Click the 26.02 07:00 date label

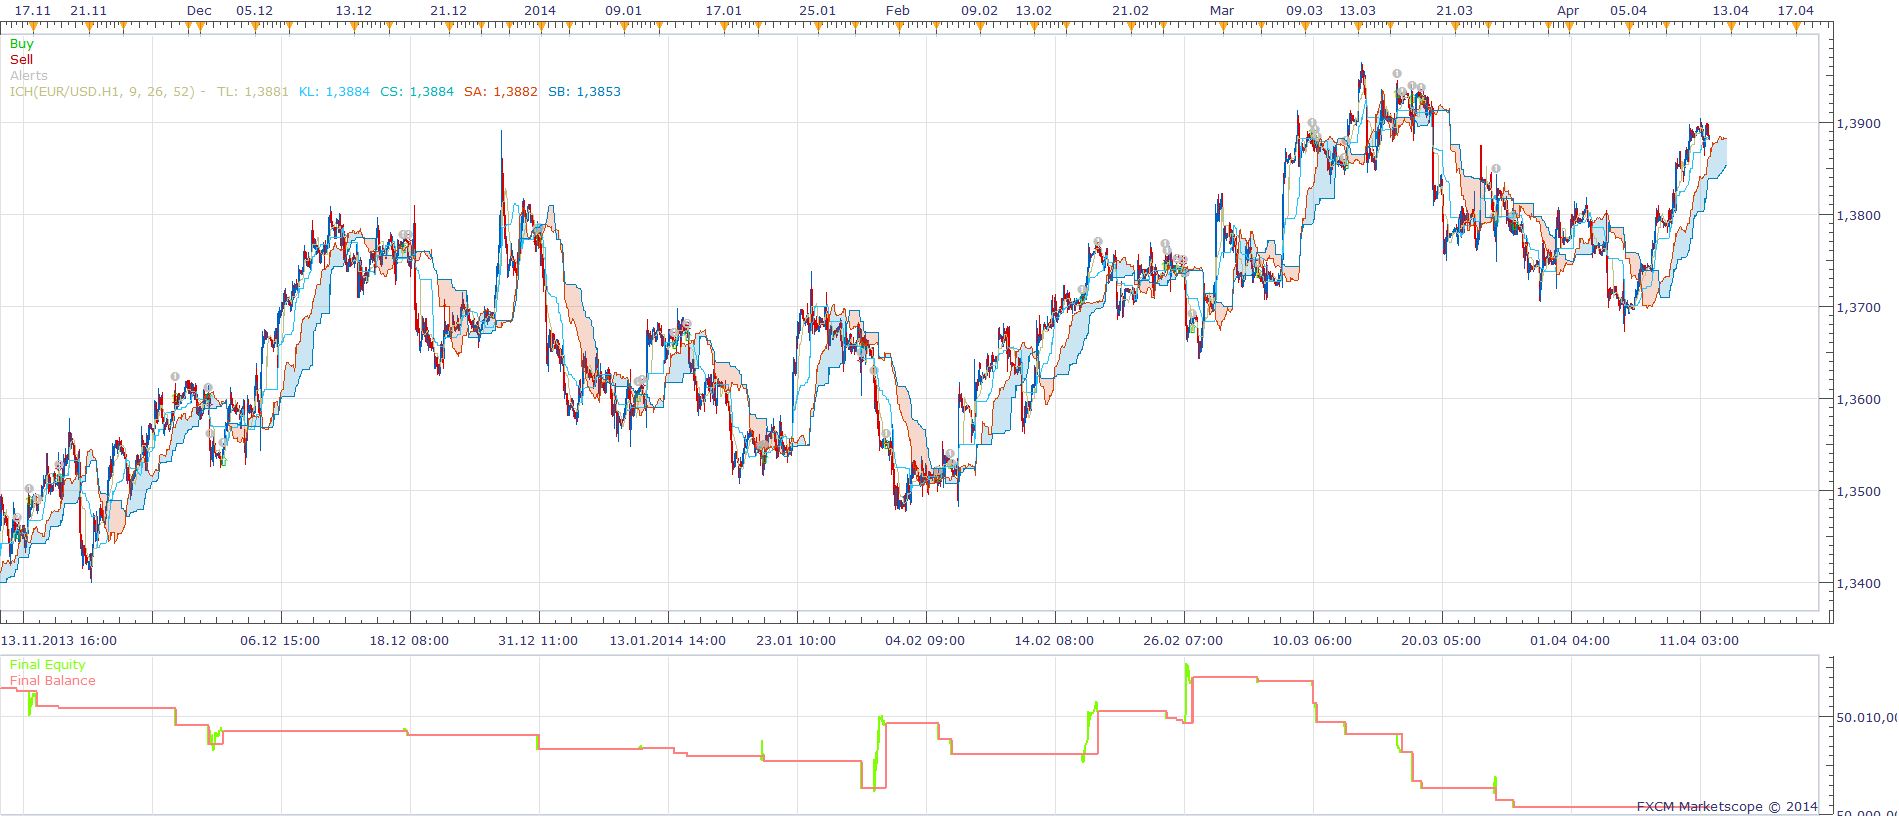point(1183,641)
